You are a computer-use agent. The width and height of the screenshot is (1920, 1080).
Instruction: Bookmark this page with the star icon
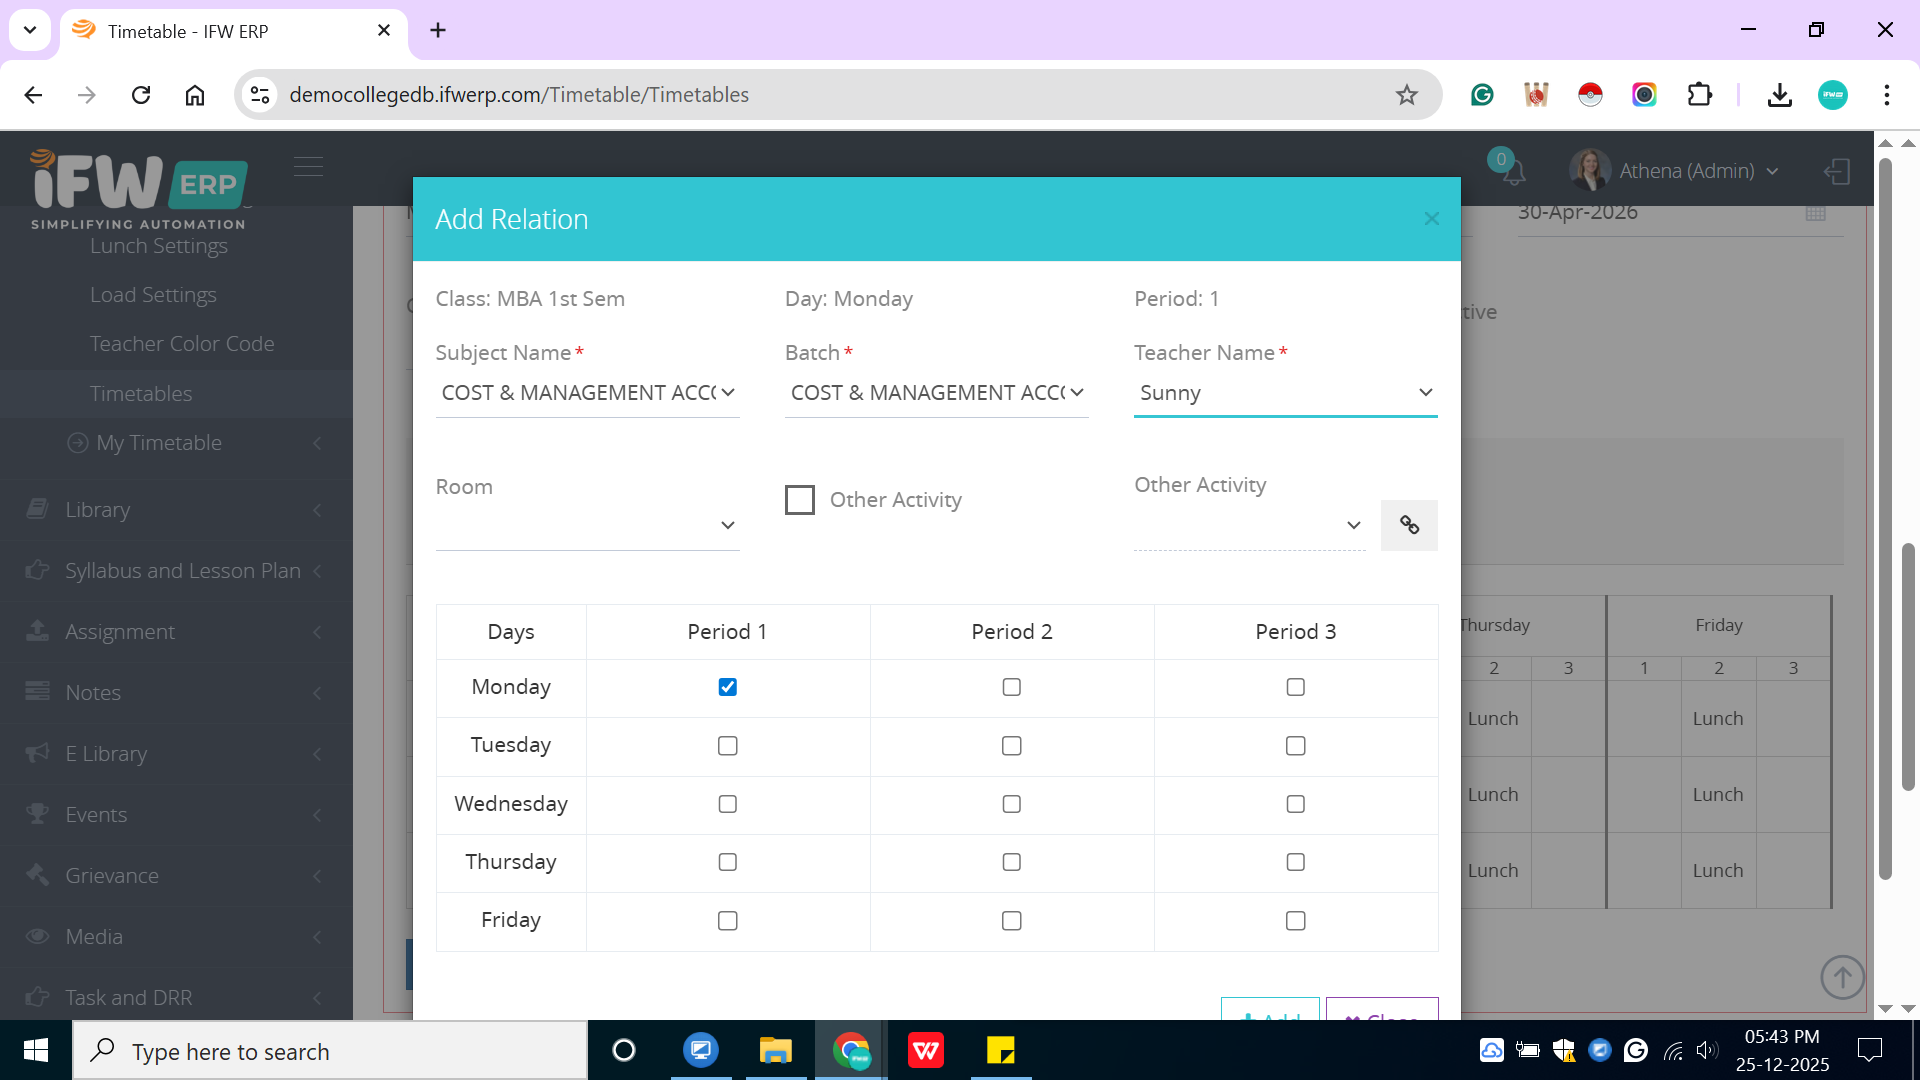click(x=1407, y=95)
